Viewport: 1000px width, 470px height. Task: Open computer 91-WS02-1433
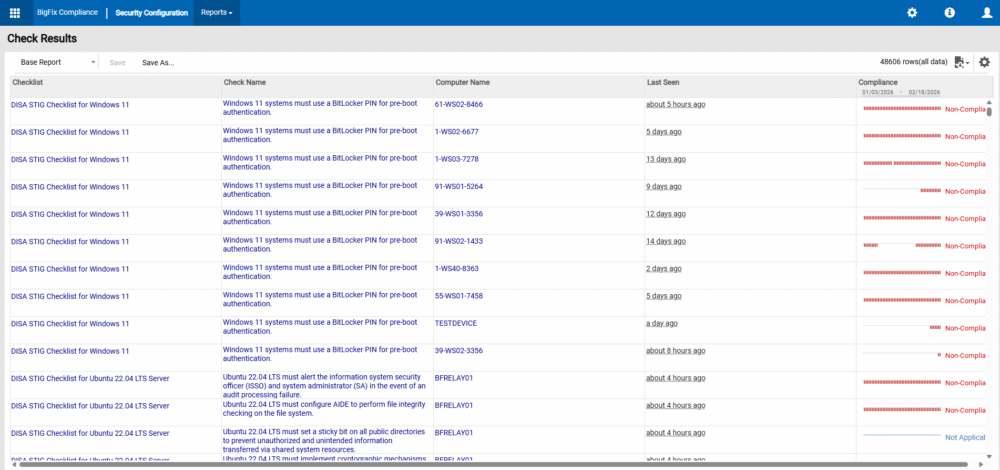coord(459,242)
